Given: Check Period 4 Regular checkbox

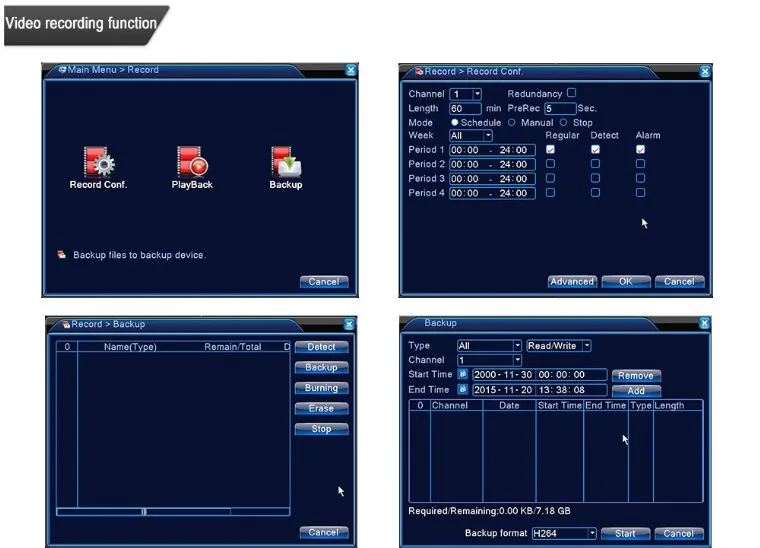Looking at the screenshot, I should pyautogui.click(x=550, y=192).
